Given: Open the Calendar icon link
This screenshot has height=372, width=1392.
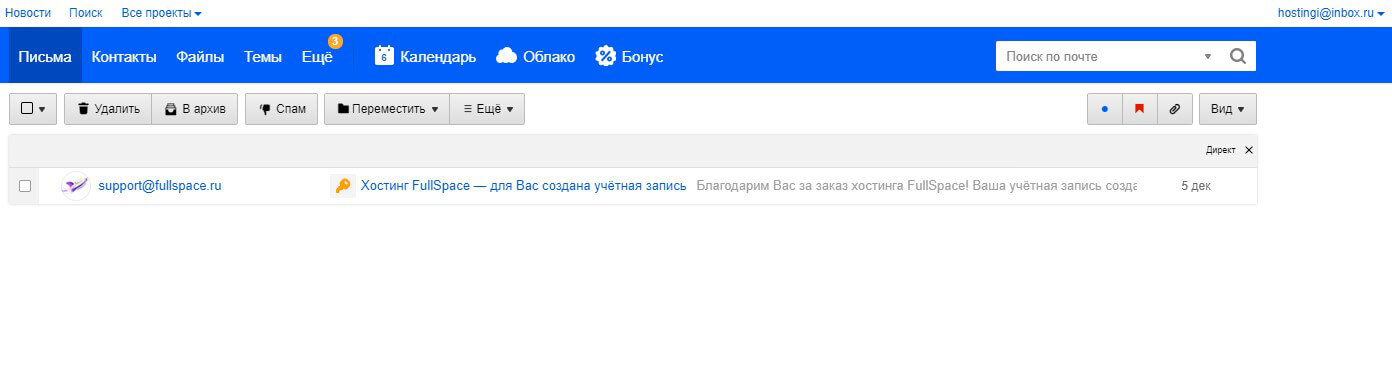Looking at the screenshot, I should (384, 56).
